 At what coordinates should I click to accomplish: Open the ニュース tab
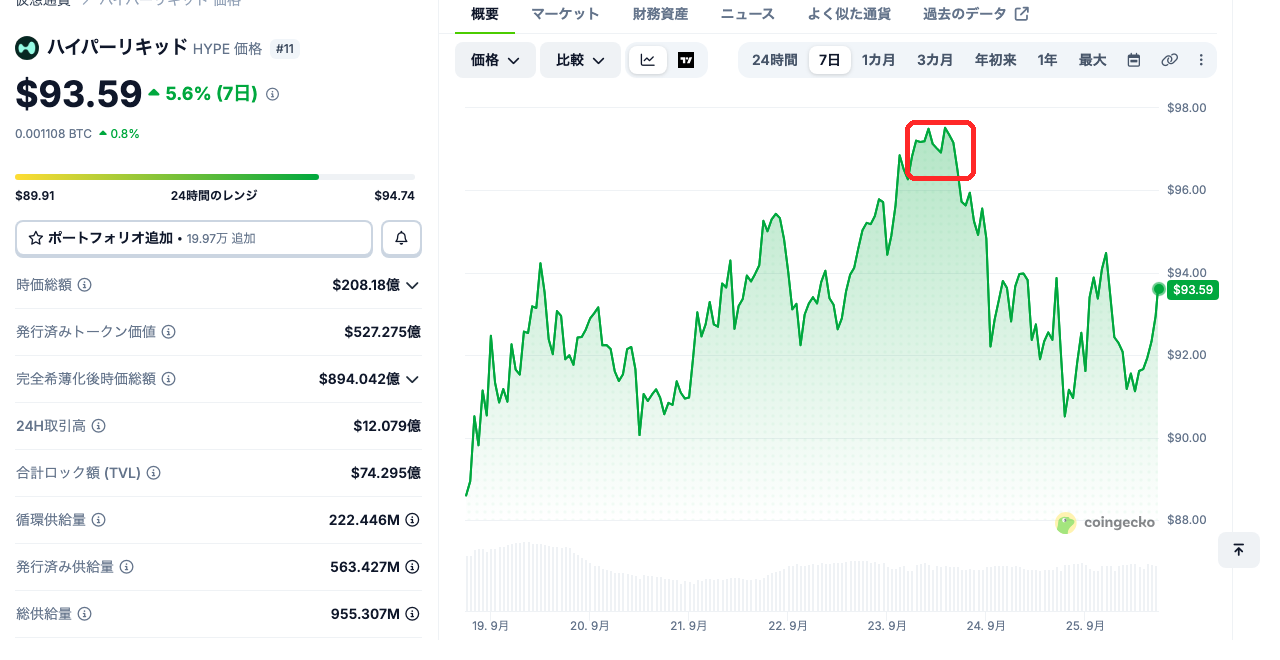(747, 14)
